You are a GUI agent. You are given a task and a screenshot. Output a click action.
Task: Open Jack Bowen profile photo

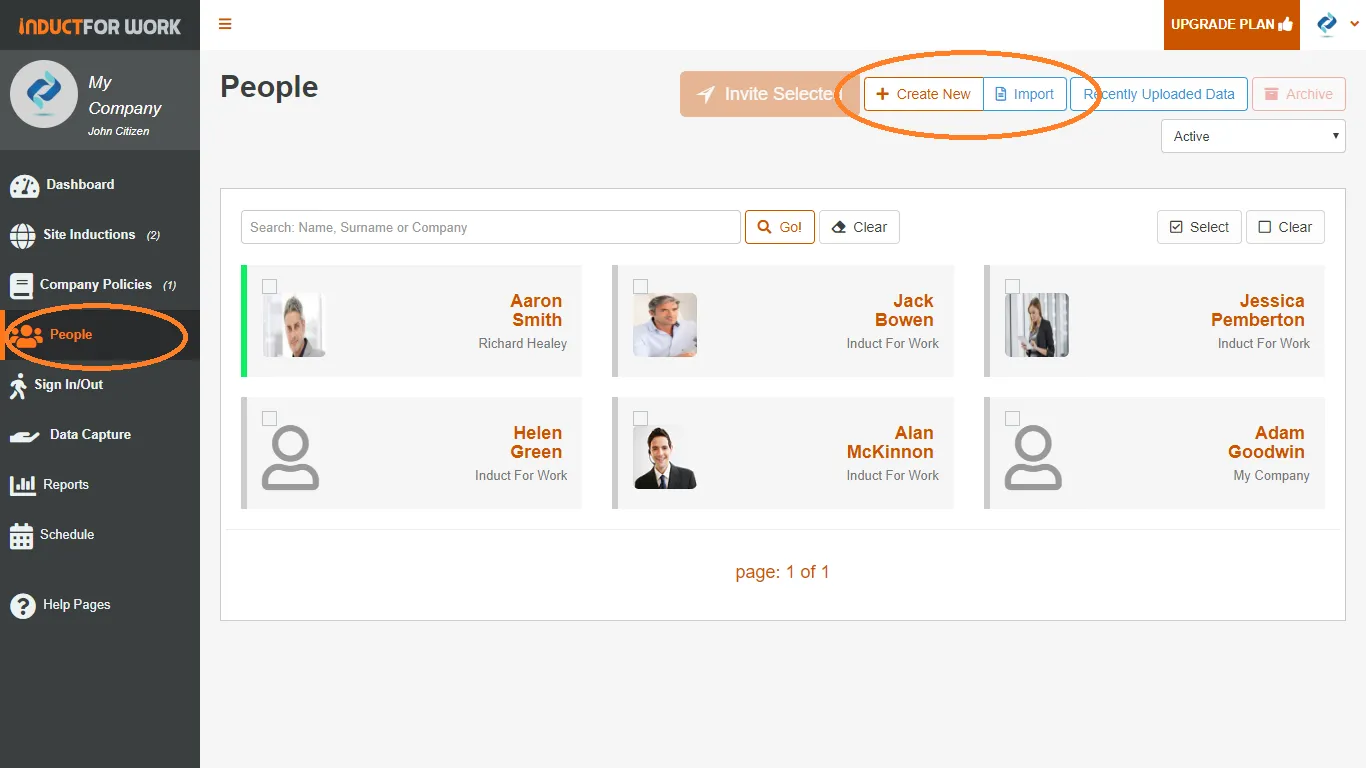pyautogui.click(x=665, y=325)
